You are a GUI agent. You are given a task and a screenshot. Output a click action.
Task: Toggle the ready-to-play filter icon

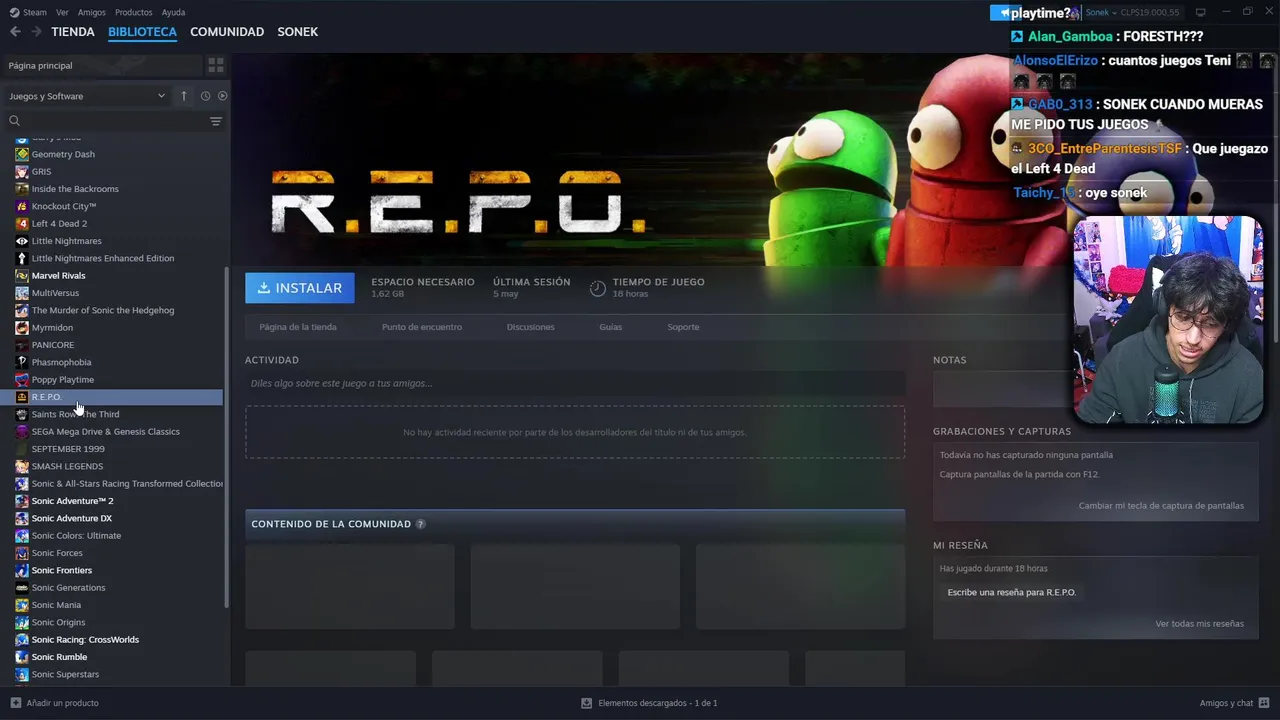pos(223,96)
